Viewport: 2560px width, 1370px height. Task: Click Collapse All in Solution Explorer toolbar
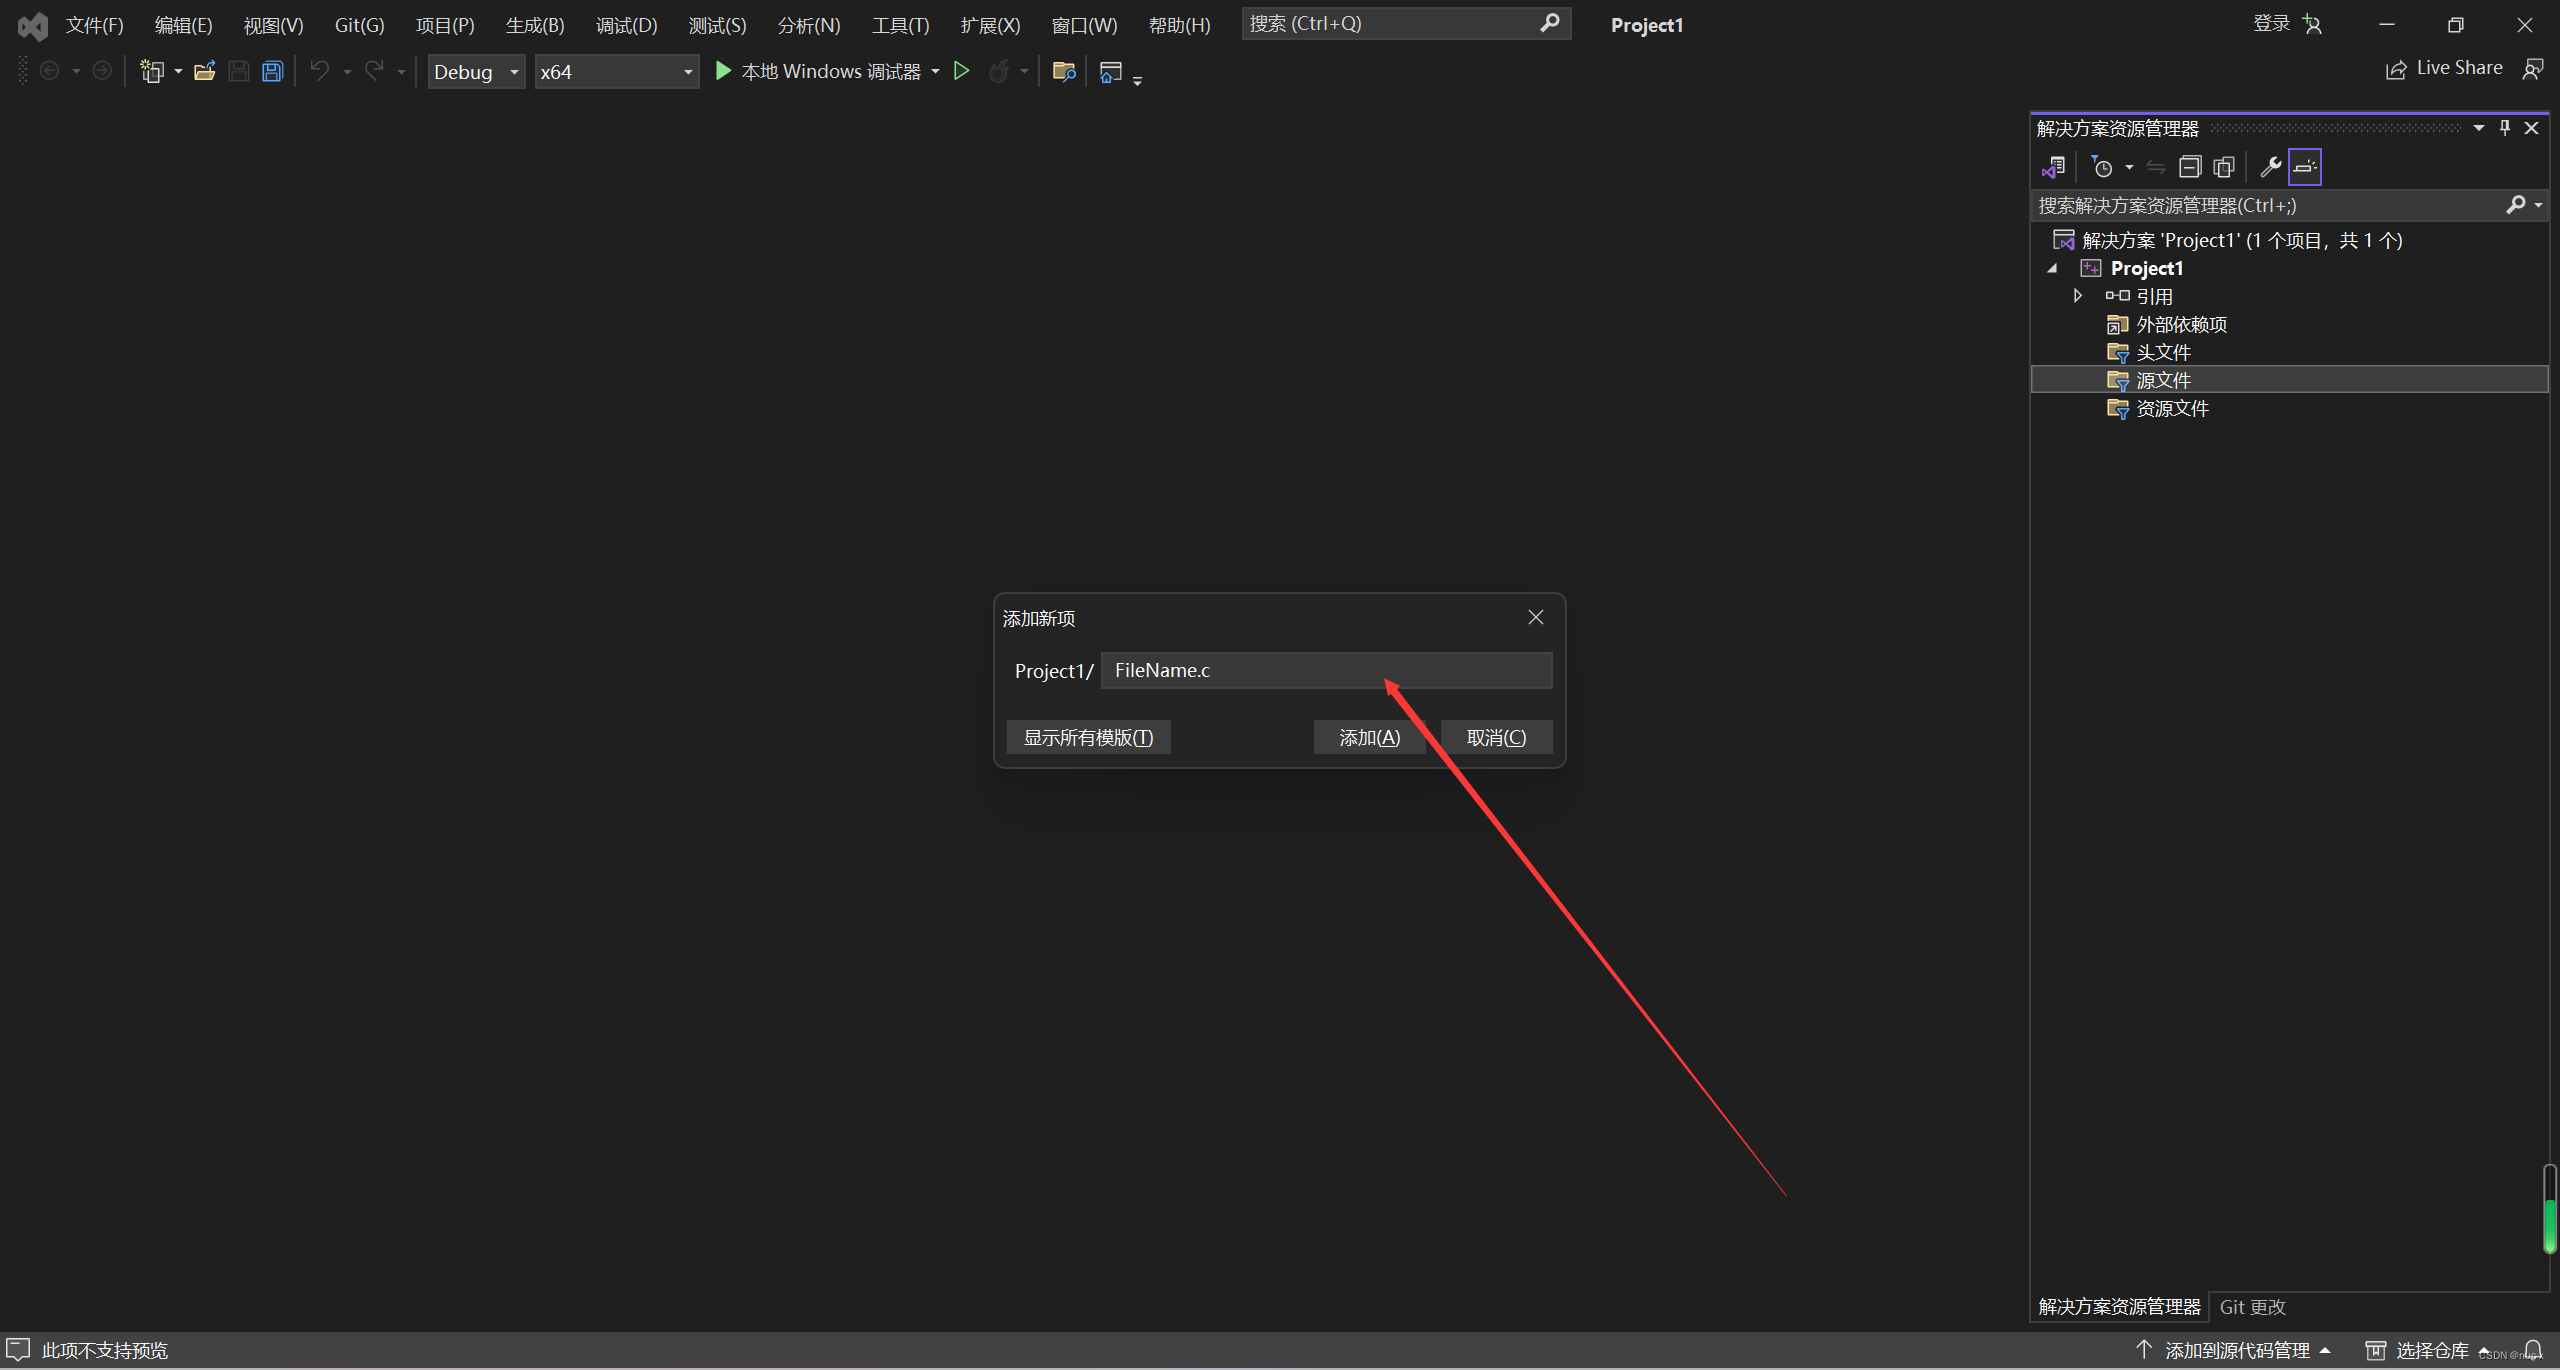[x=2190, y=167]
